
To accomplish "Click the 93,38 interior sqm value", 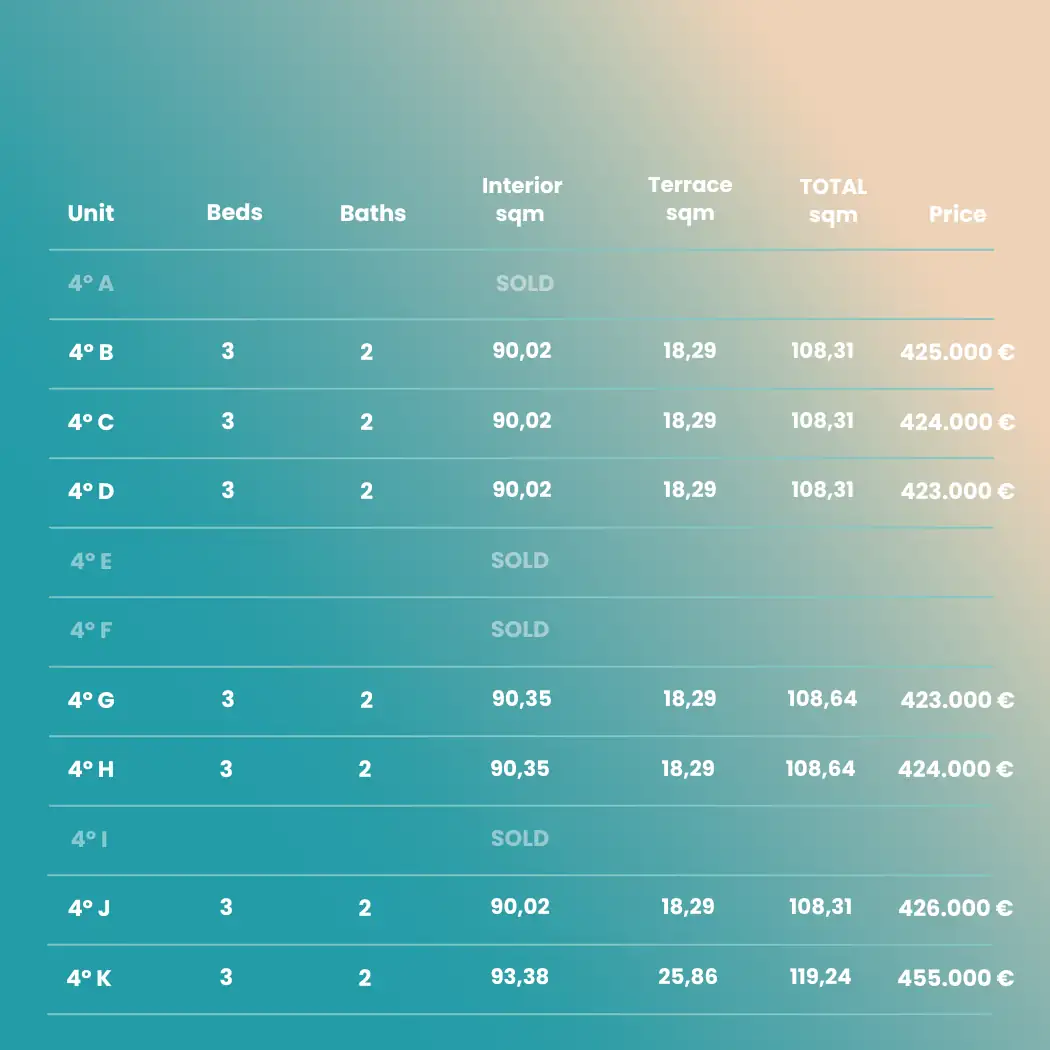I will (520, 977).
